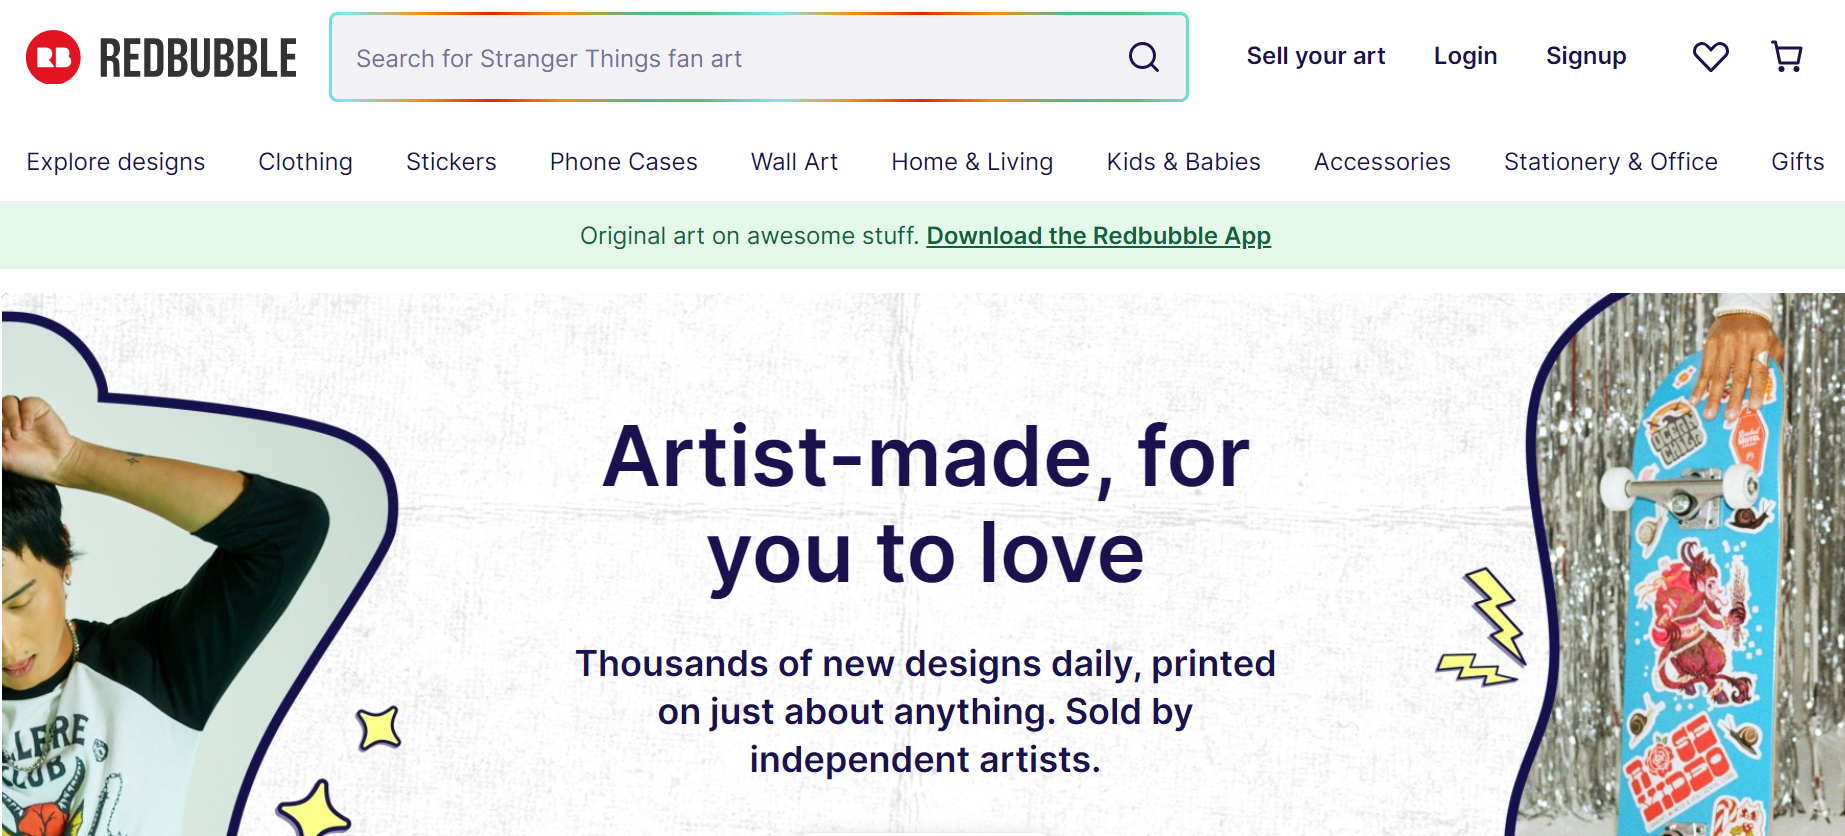
Task: Open favorites via the heart icon
Action: 1710,57
